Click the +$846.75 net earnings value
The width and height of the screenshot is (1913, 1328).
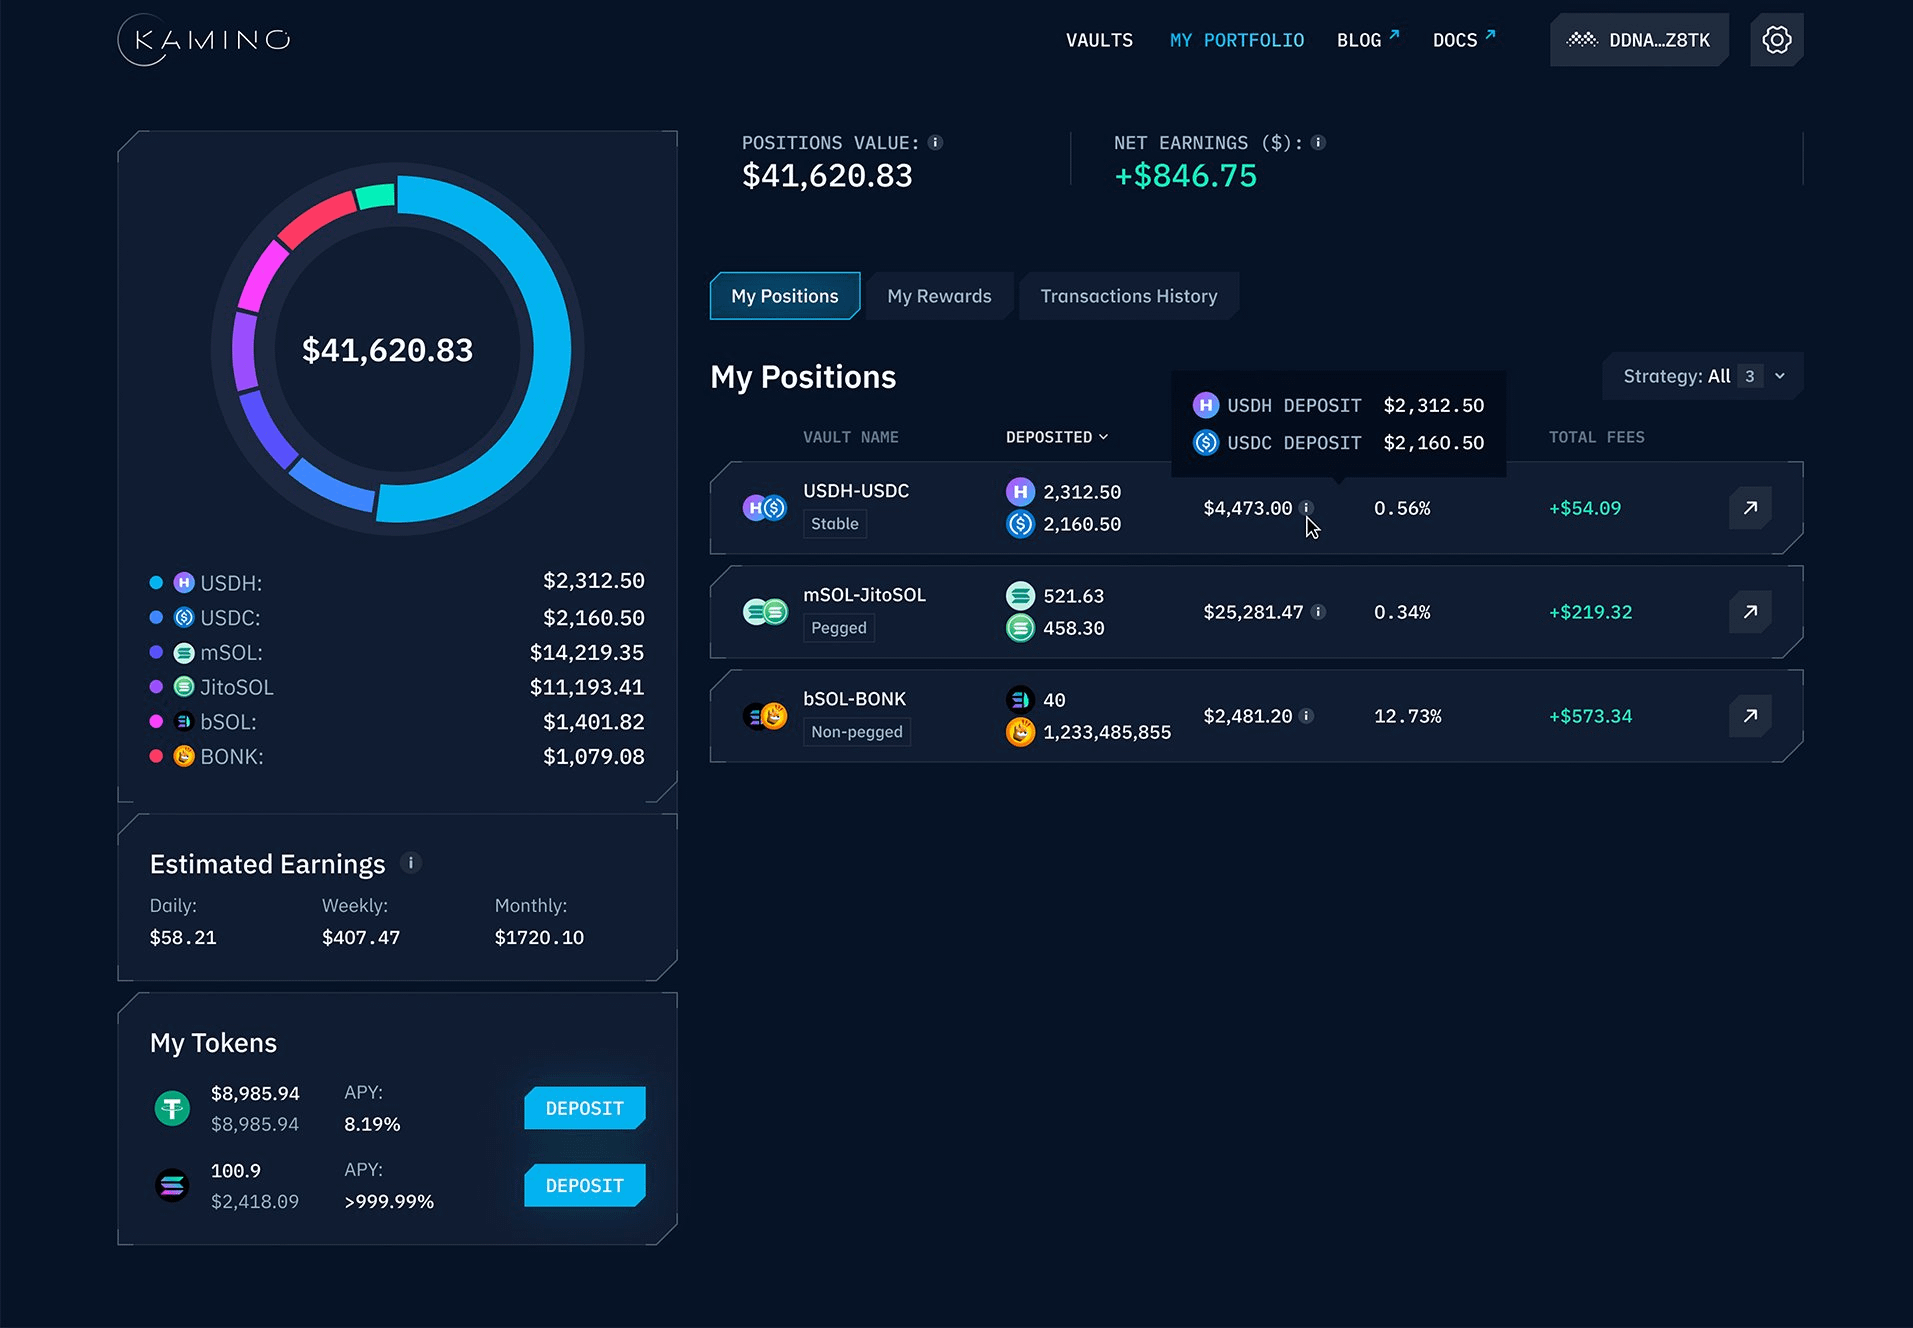1186,176
